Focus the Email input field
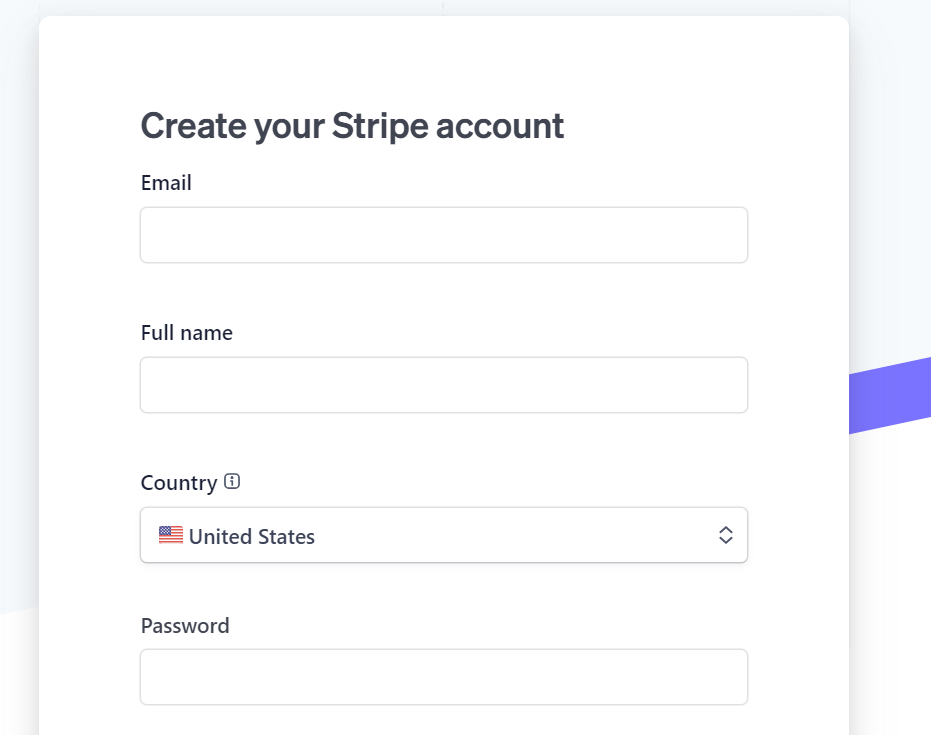This screenshot has height=735, width=931. (444, 235)
